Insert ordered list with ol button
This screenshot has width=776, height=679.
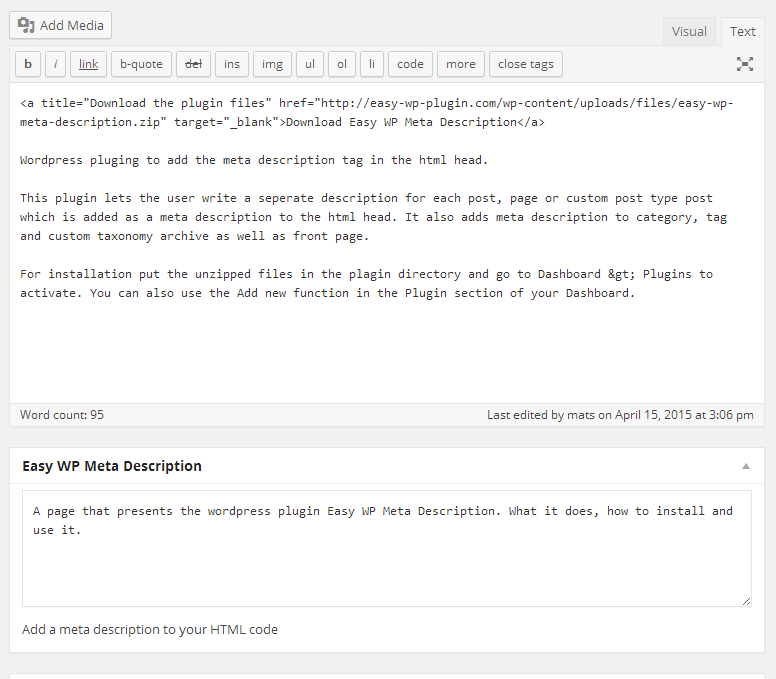point(342,64)
